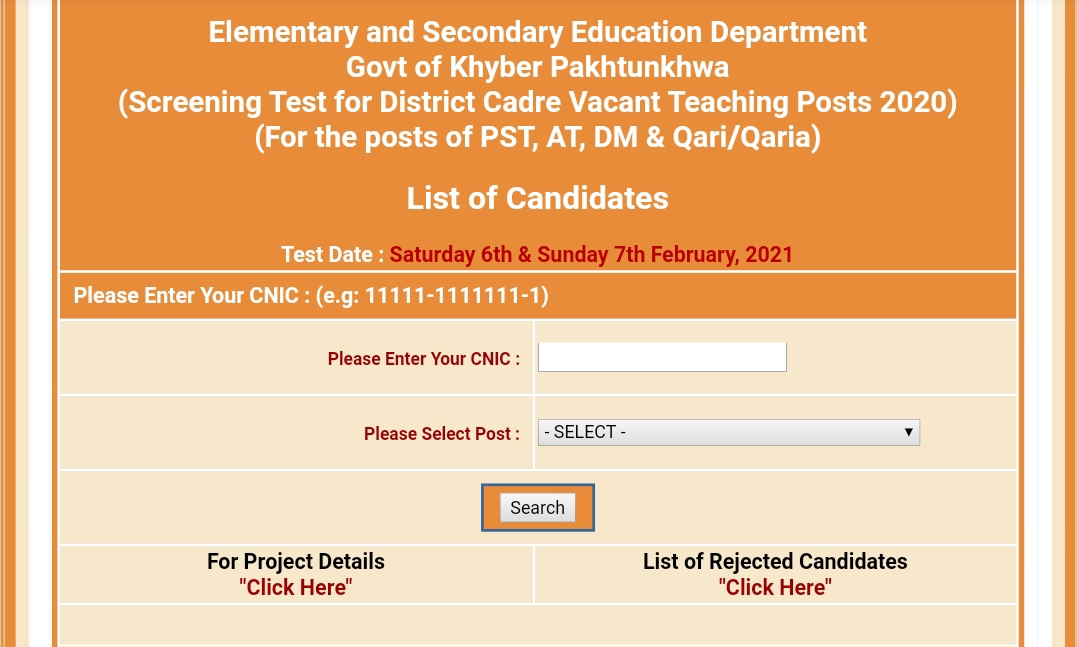Click the white "Test Date :" label
This screenshot has width=1077, height=647.
(332, 255)
